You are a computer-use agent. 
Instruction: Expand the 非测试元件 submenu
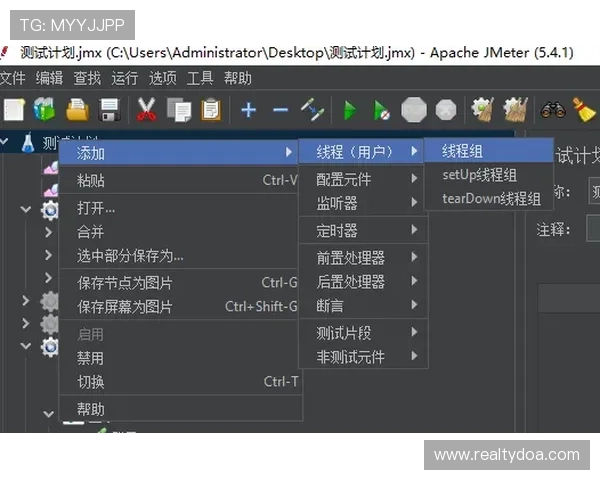point(362,356)
